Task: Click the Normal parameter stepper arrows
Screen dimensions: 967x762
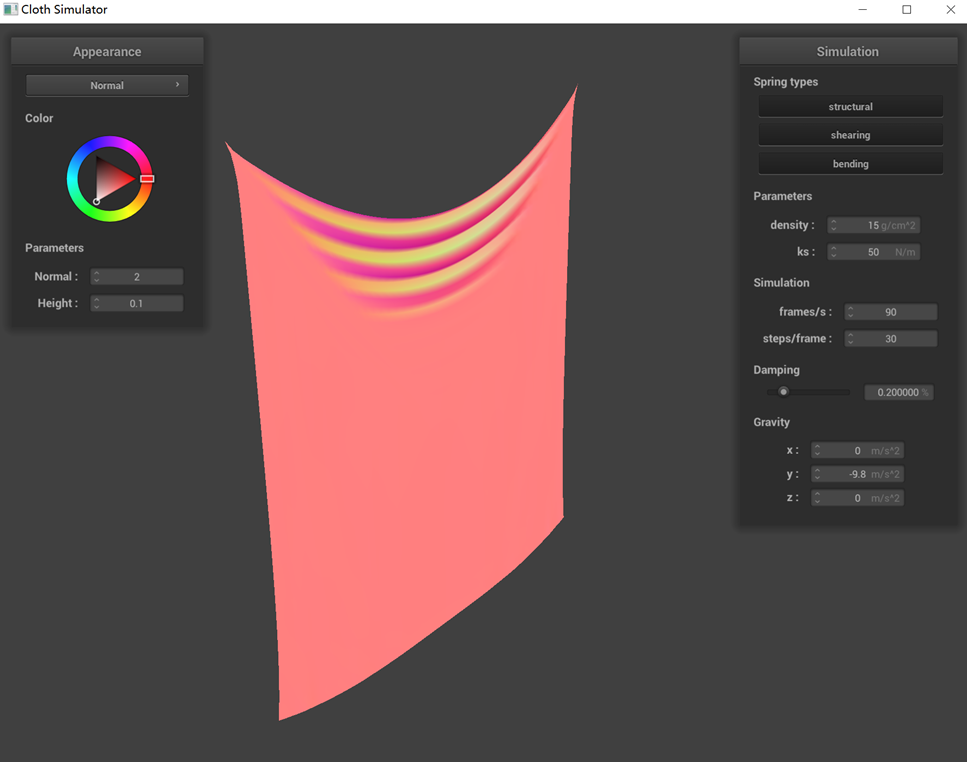Action: tap(97, 277)
